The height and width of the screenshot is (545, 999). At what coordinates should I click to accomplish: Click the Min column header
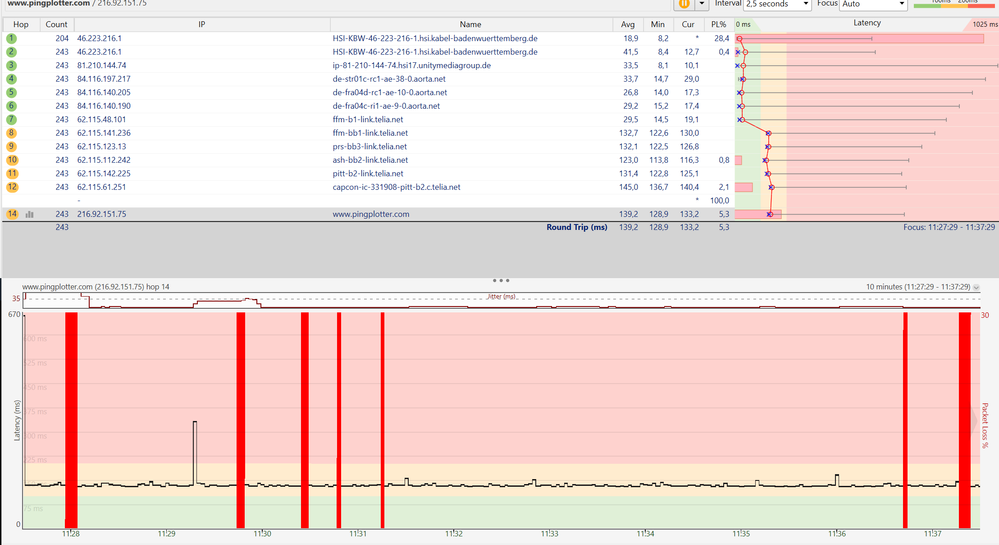pos(658,24)
